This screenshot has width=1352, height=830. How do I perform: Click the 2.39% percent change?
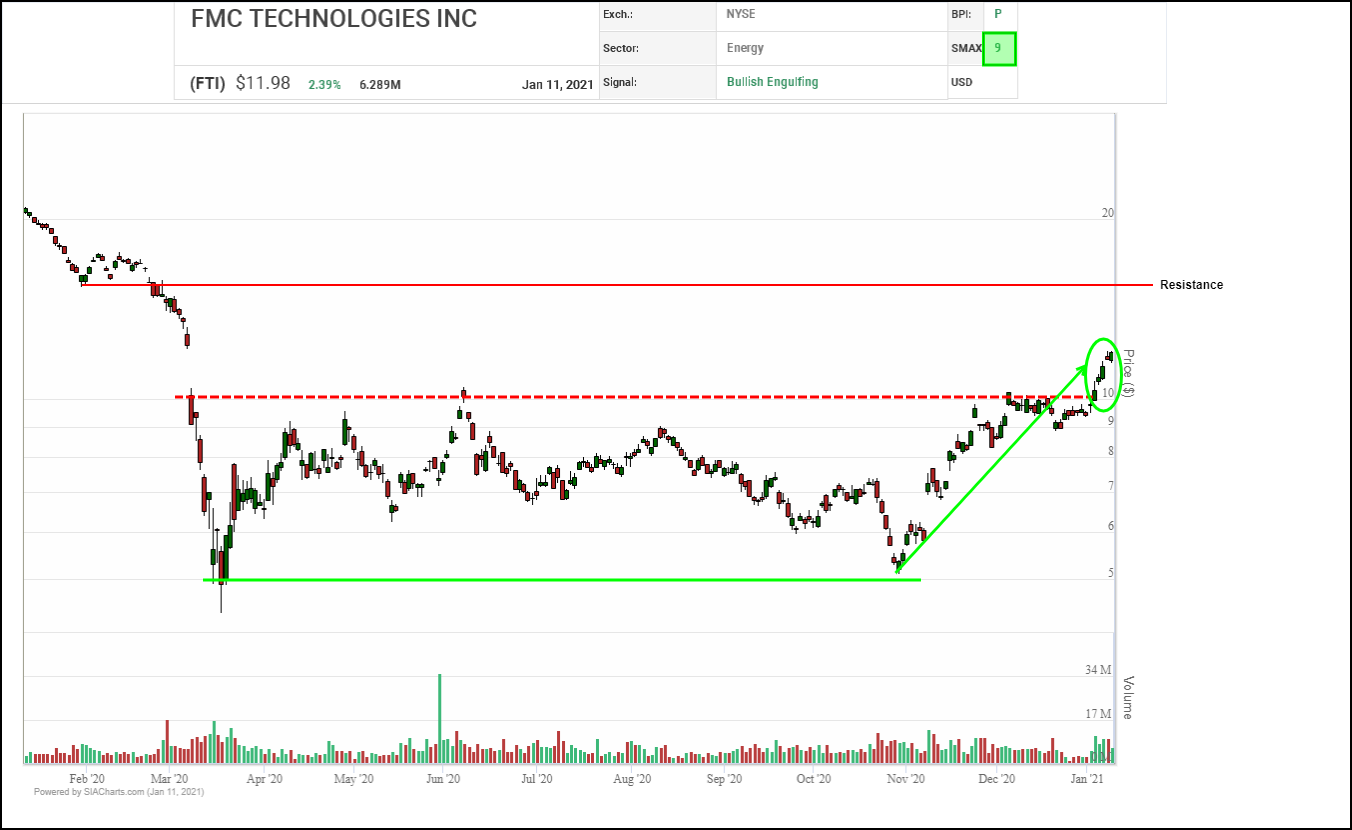[x=323, y=85]
